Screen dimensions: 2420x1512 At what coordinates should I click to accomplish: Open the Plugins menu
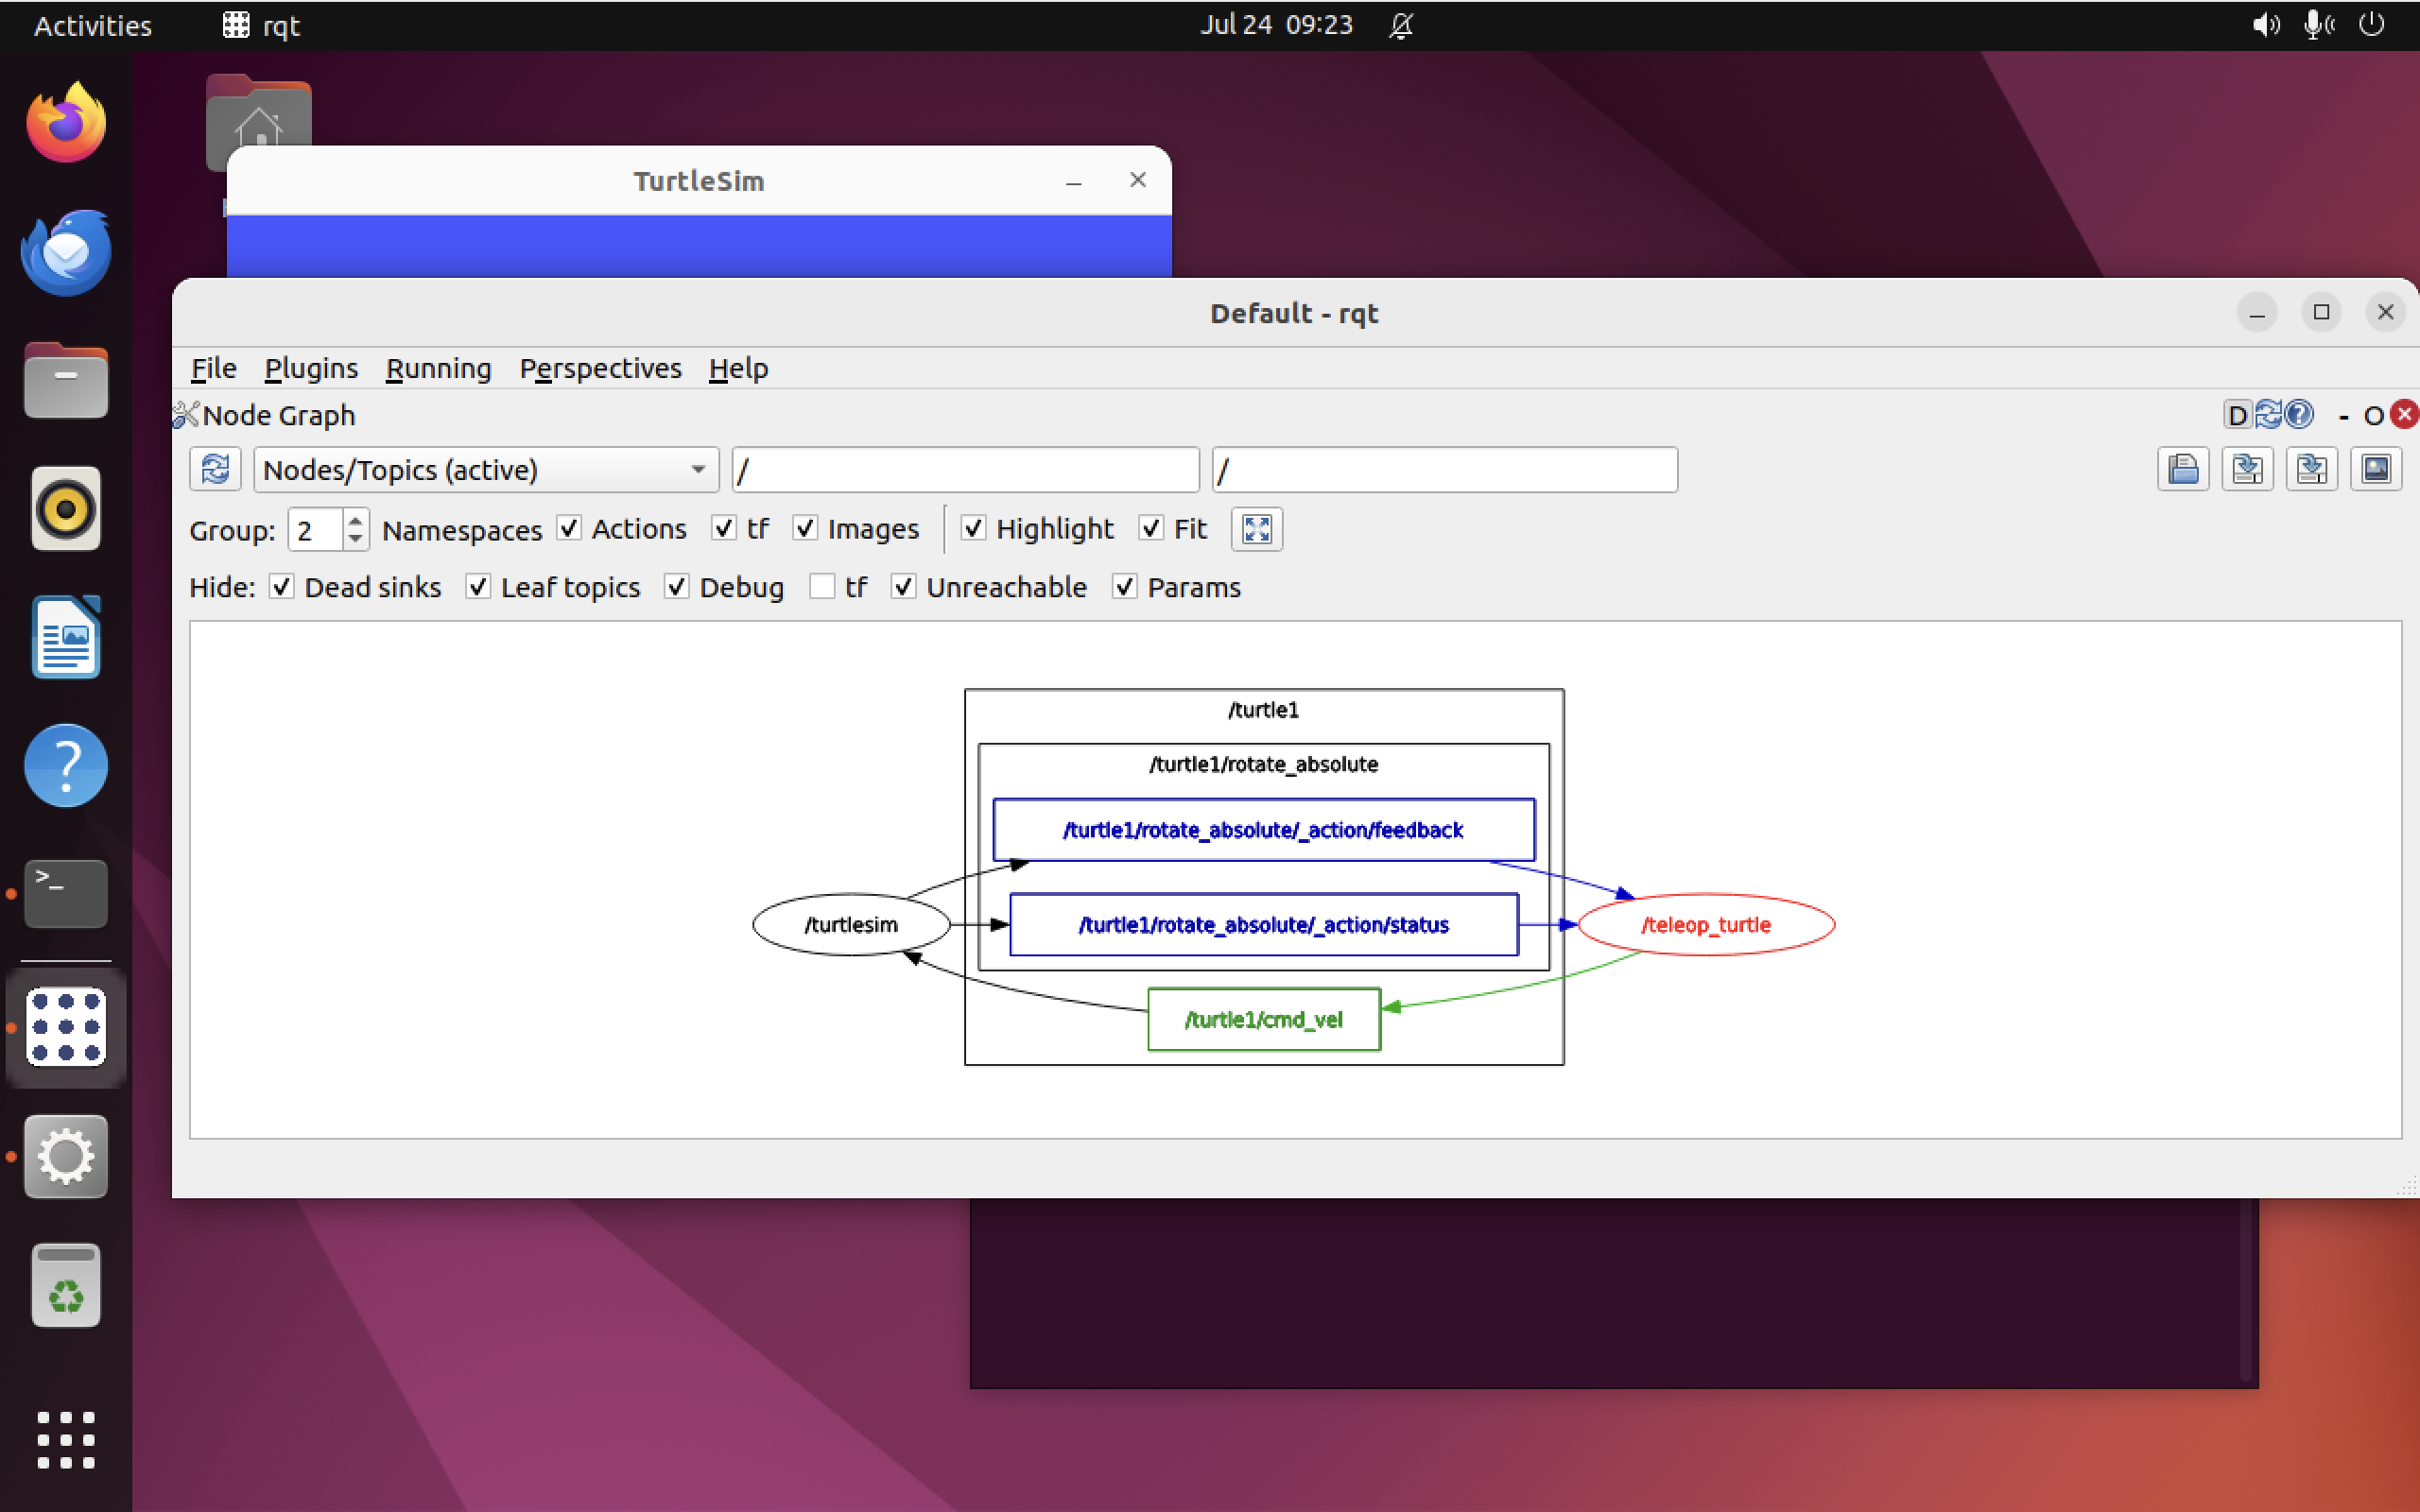311,368
